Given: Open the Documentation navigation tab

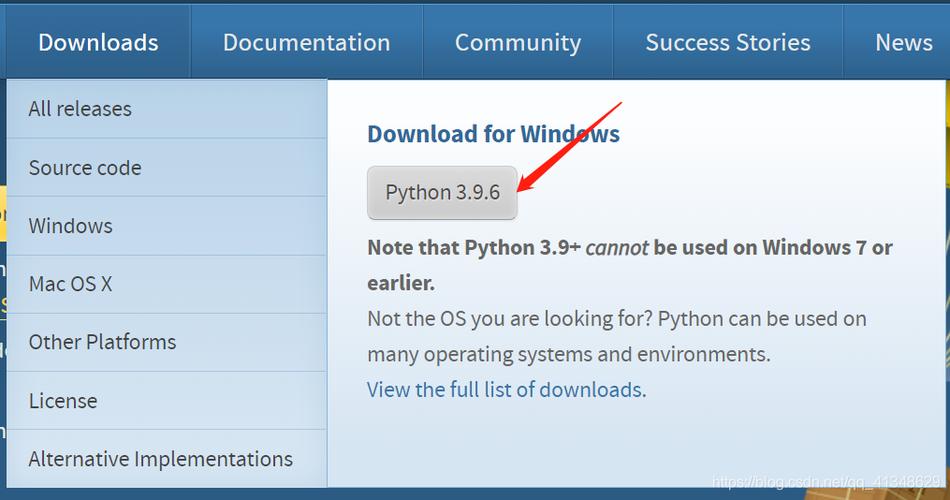Looking at the screenshot, I should point(307,42).
